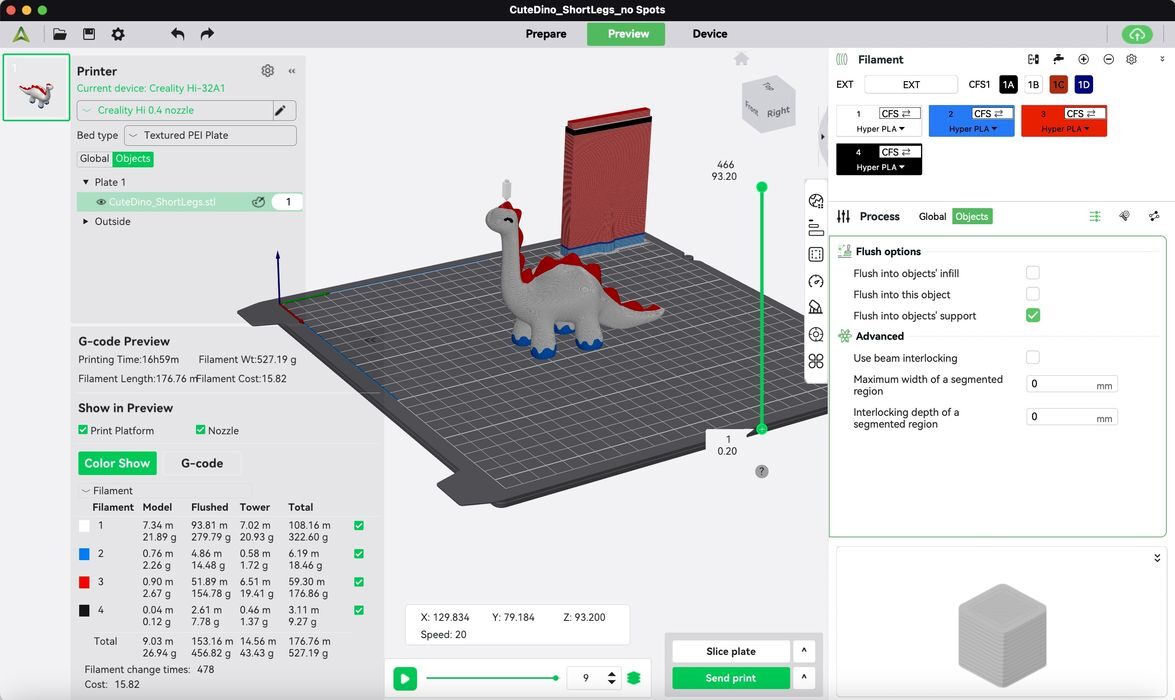Open filament 1 Hyper PLA dropdown
This screenshot has height=700, width=1175.
(x=880, y=129)
